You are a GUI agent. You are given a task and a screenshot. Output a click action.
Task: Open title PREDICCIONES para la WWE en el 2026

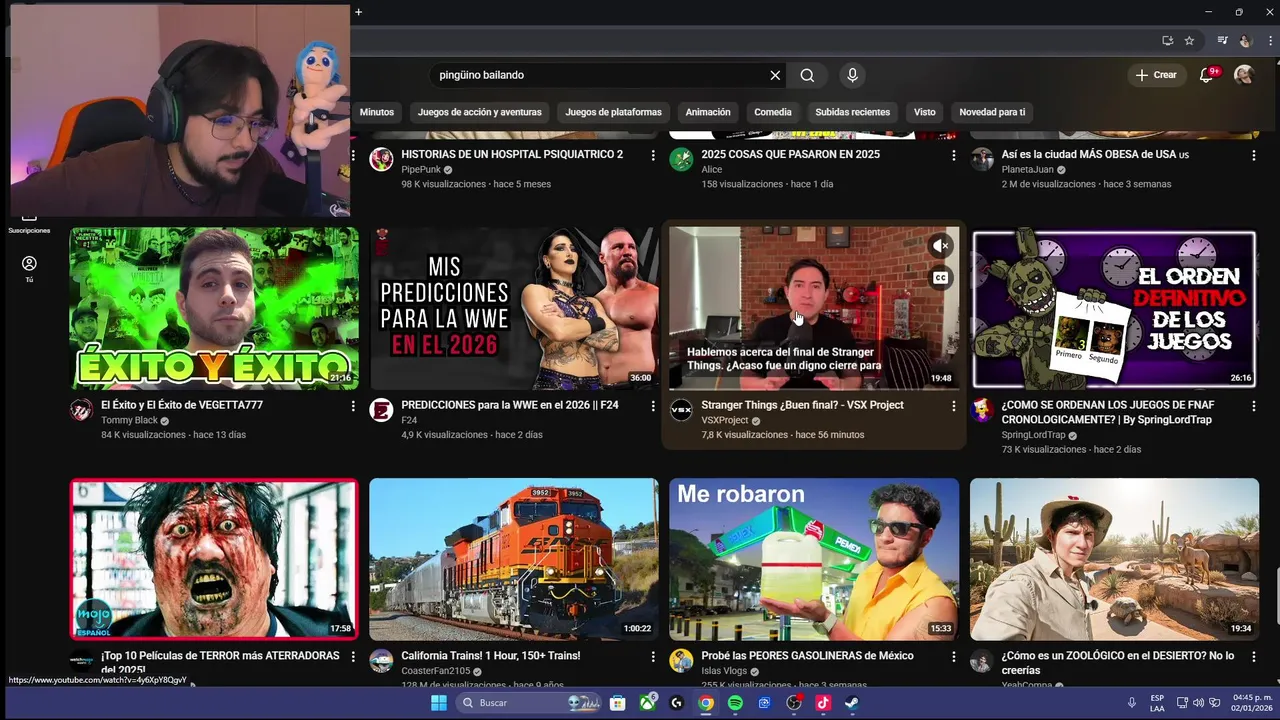pos(510,405)
